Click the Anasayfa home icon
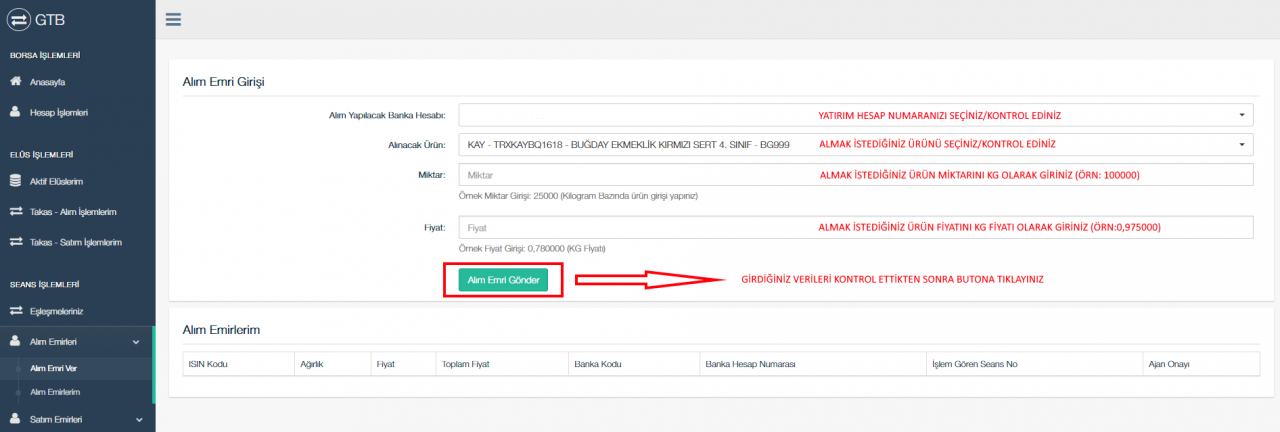 15,82
